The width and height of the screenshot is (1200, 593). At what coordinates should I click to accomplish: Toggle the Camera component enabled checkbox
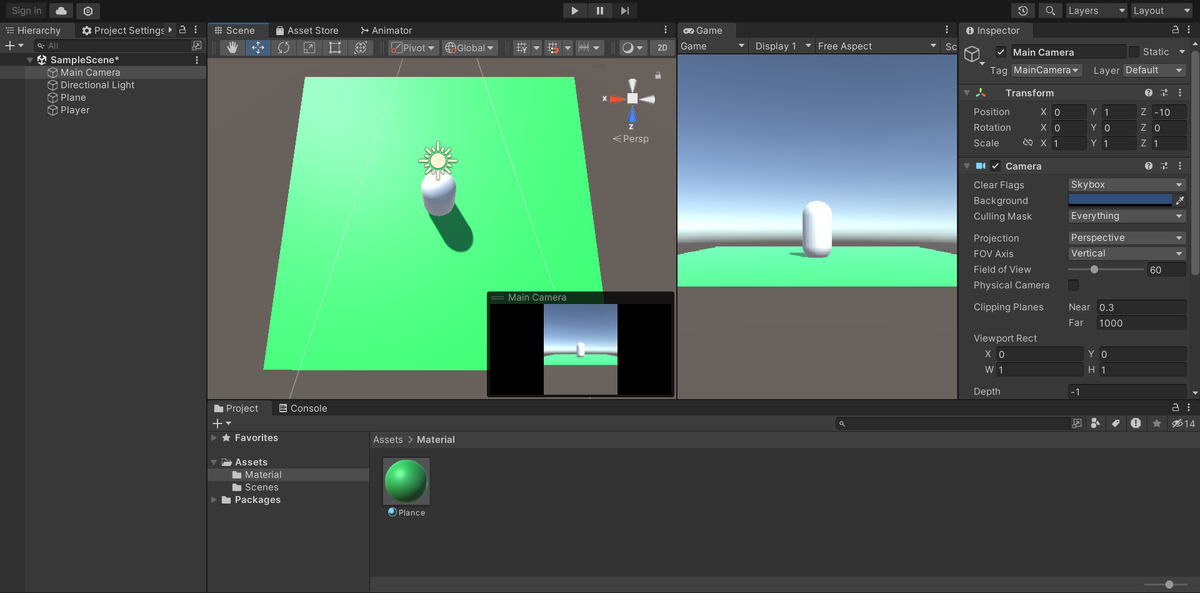(995, 166)
